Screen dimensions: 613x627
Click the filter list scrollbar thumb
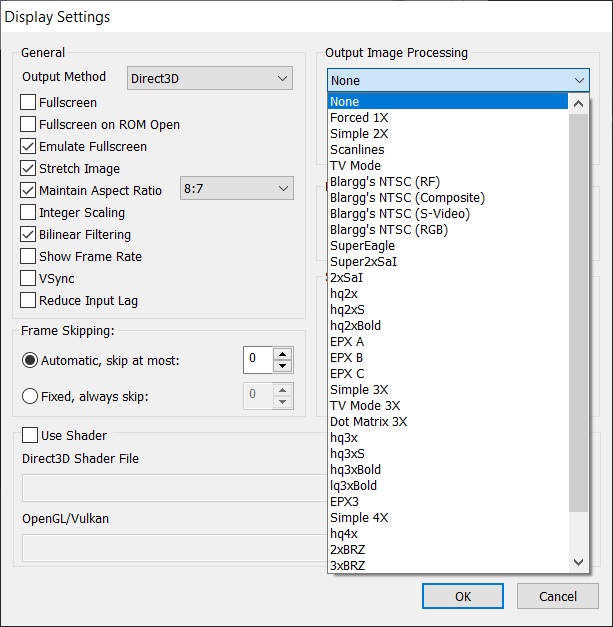click(578, 313)
